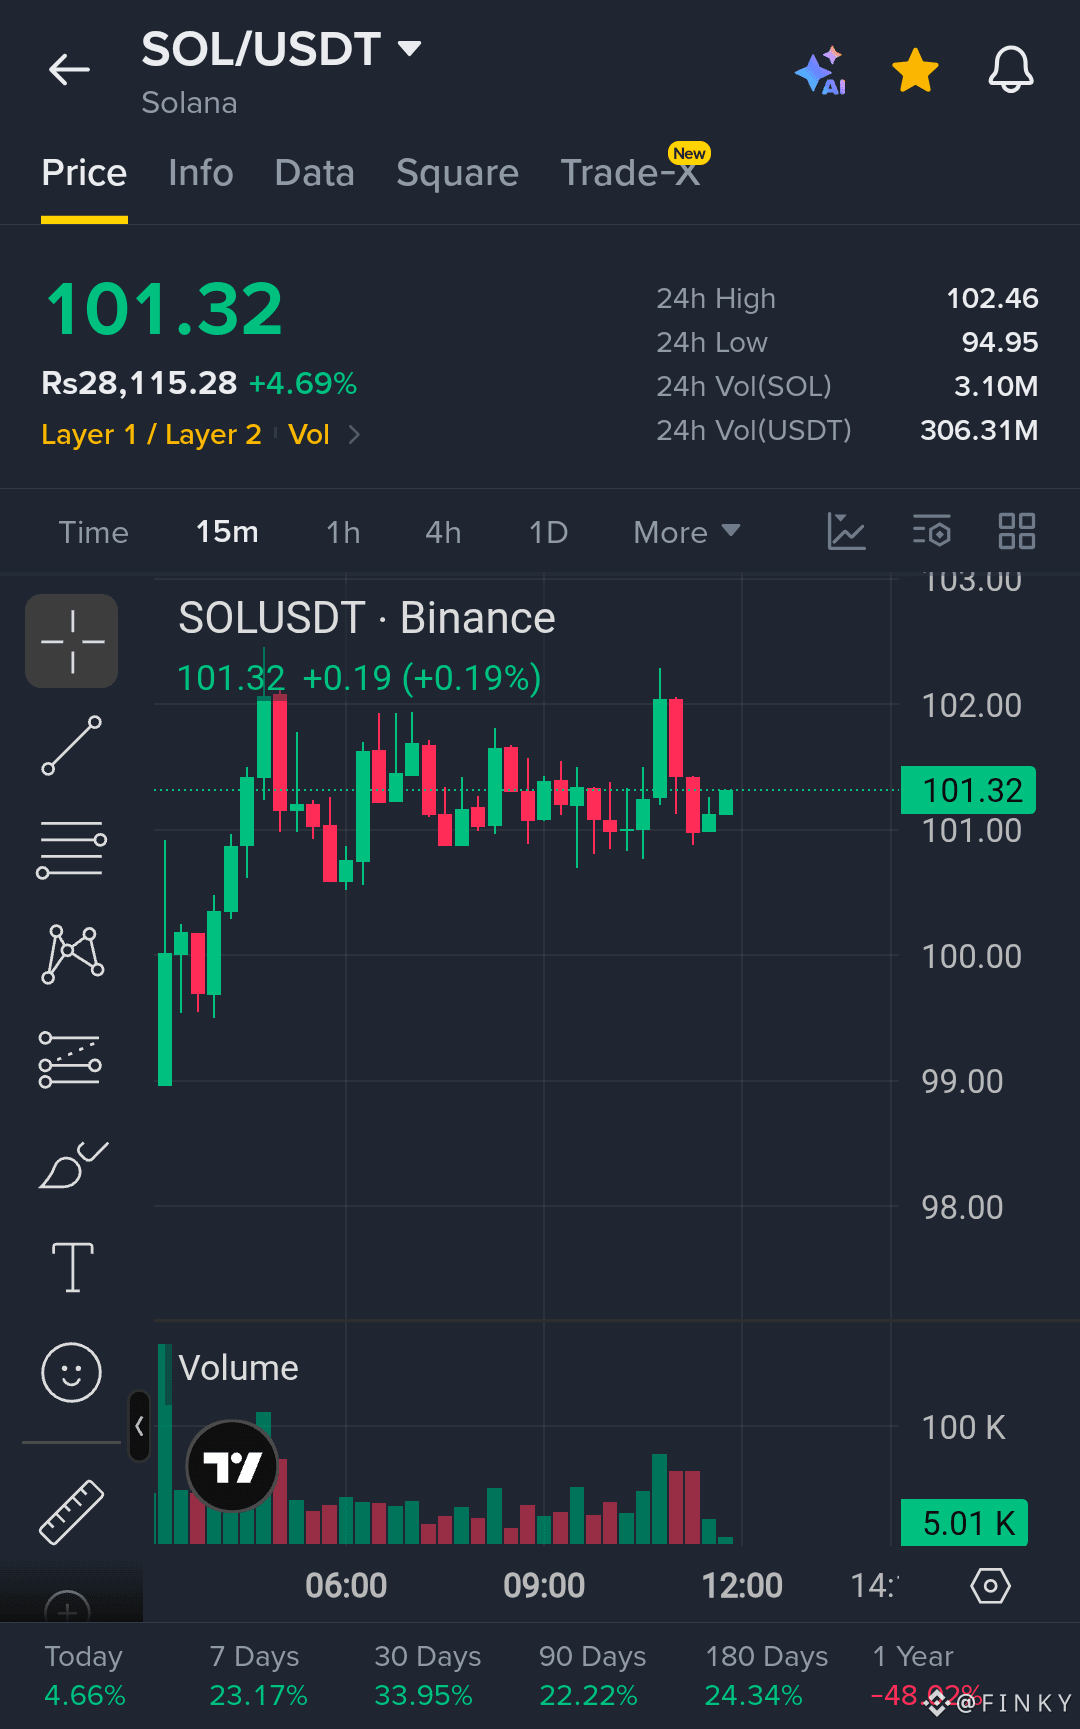
Task: Select the trend line drawing tool
Action: tap(72, 745)
